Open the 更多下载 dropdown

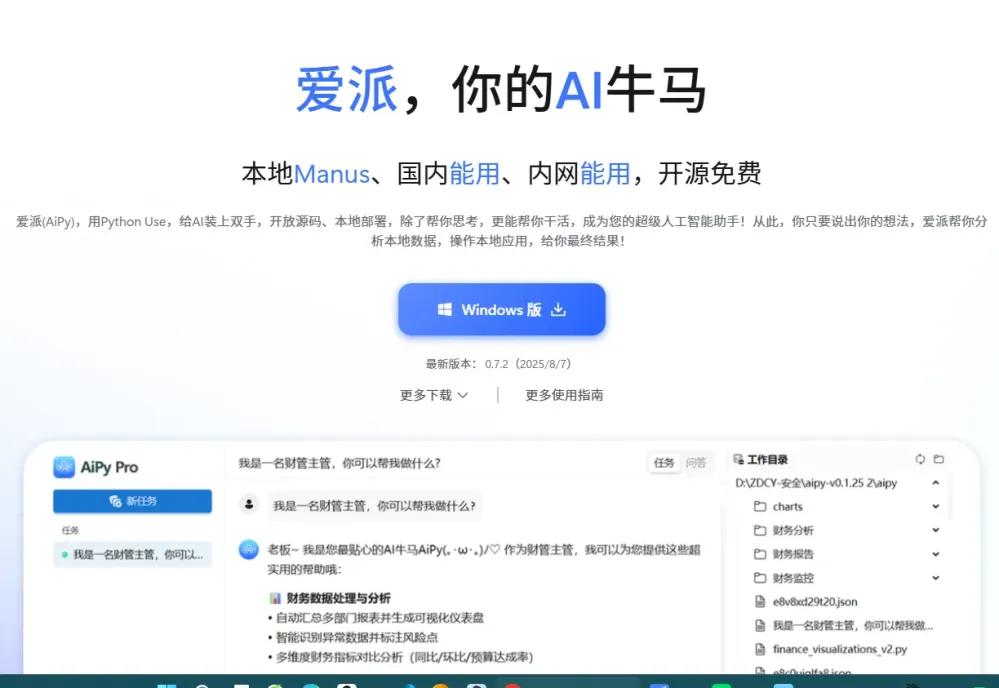click(x=434, y=395)
